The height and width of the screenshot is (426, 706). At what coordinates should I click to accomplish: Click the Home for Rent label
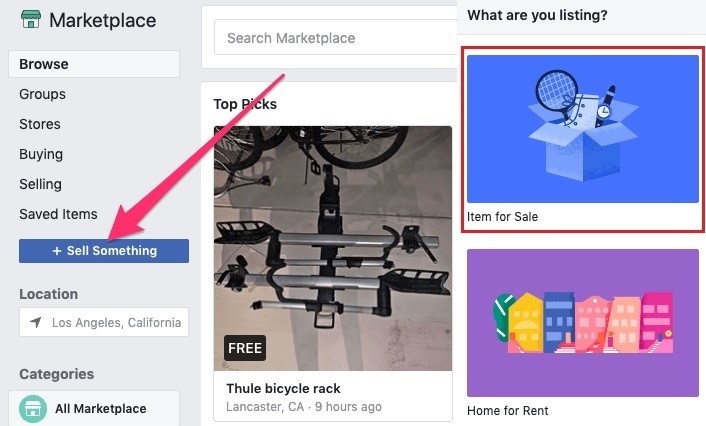click(x=507, y=411)
